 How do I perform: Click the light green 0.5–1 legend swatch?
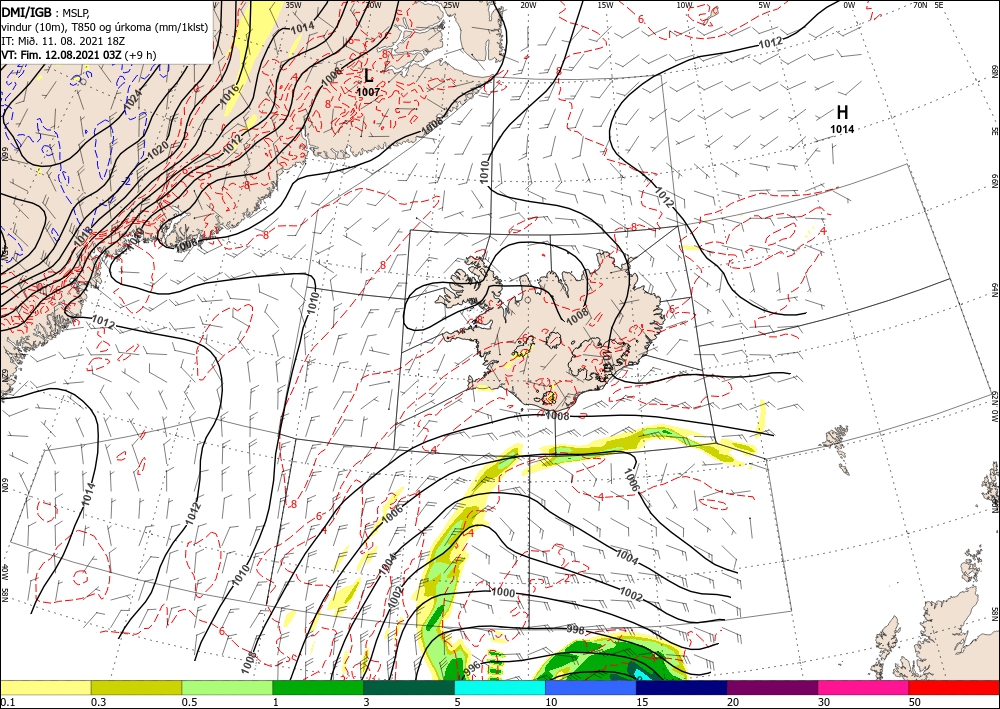(x=227, y=687)
